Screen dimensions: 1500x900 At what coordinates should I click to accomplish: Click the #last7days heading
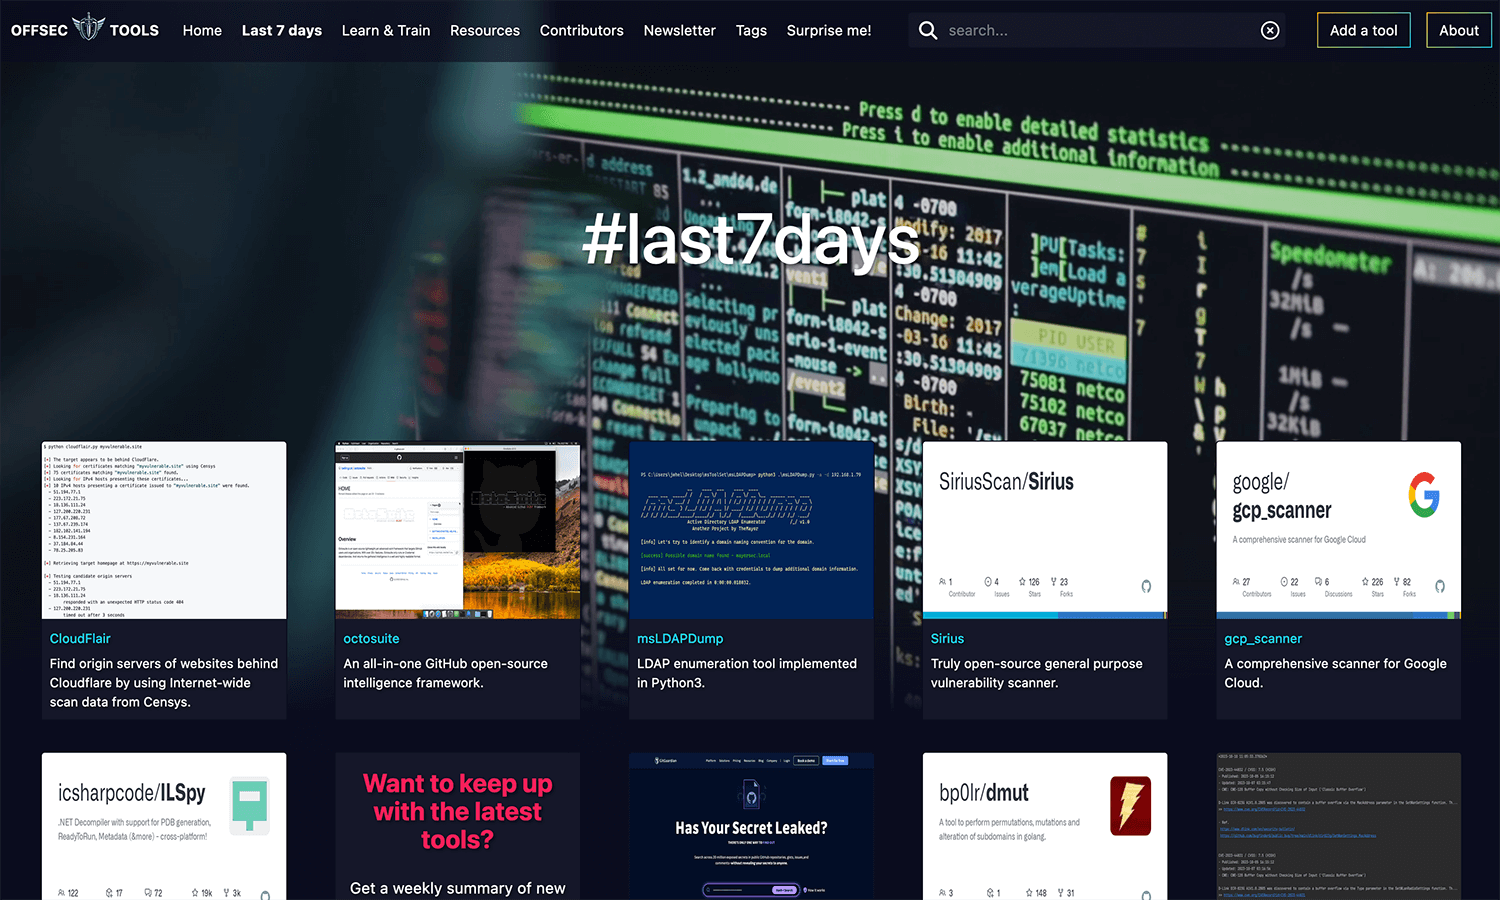[x=751, y=240]
